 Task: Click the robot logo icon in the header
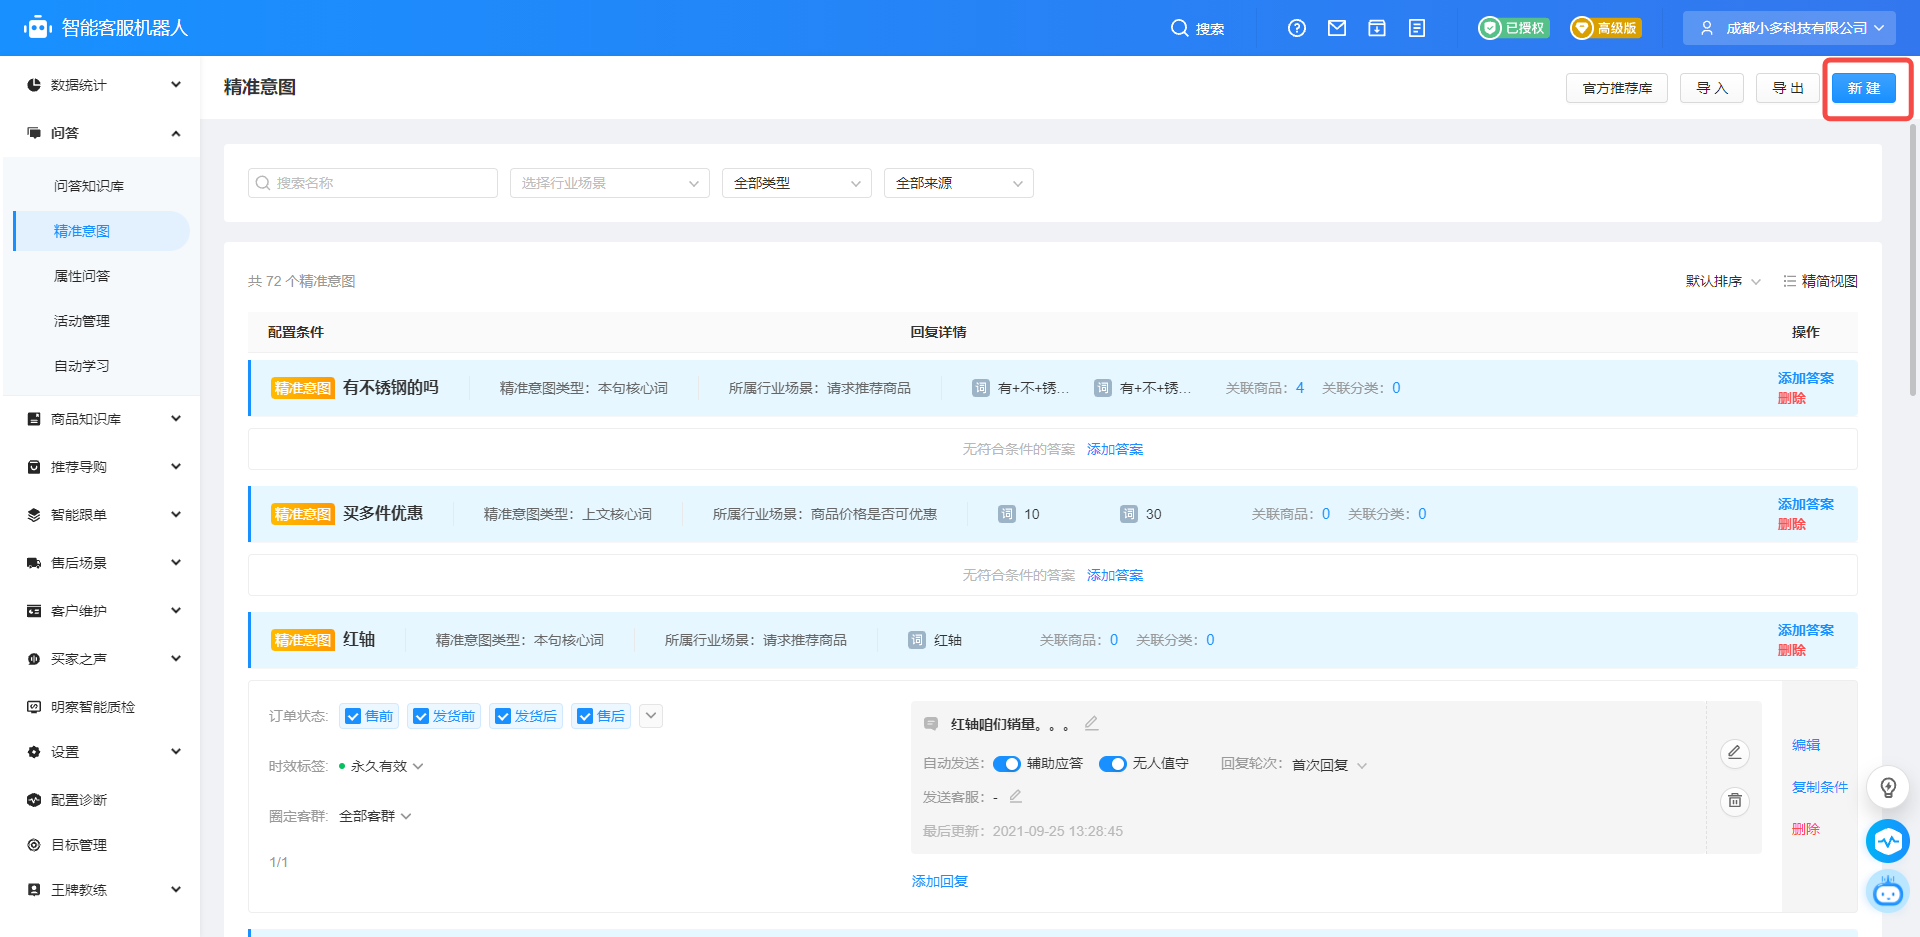(38, 28)
